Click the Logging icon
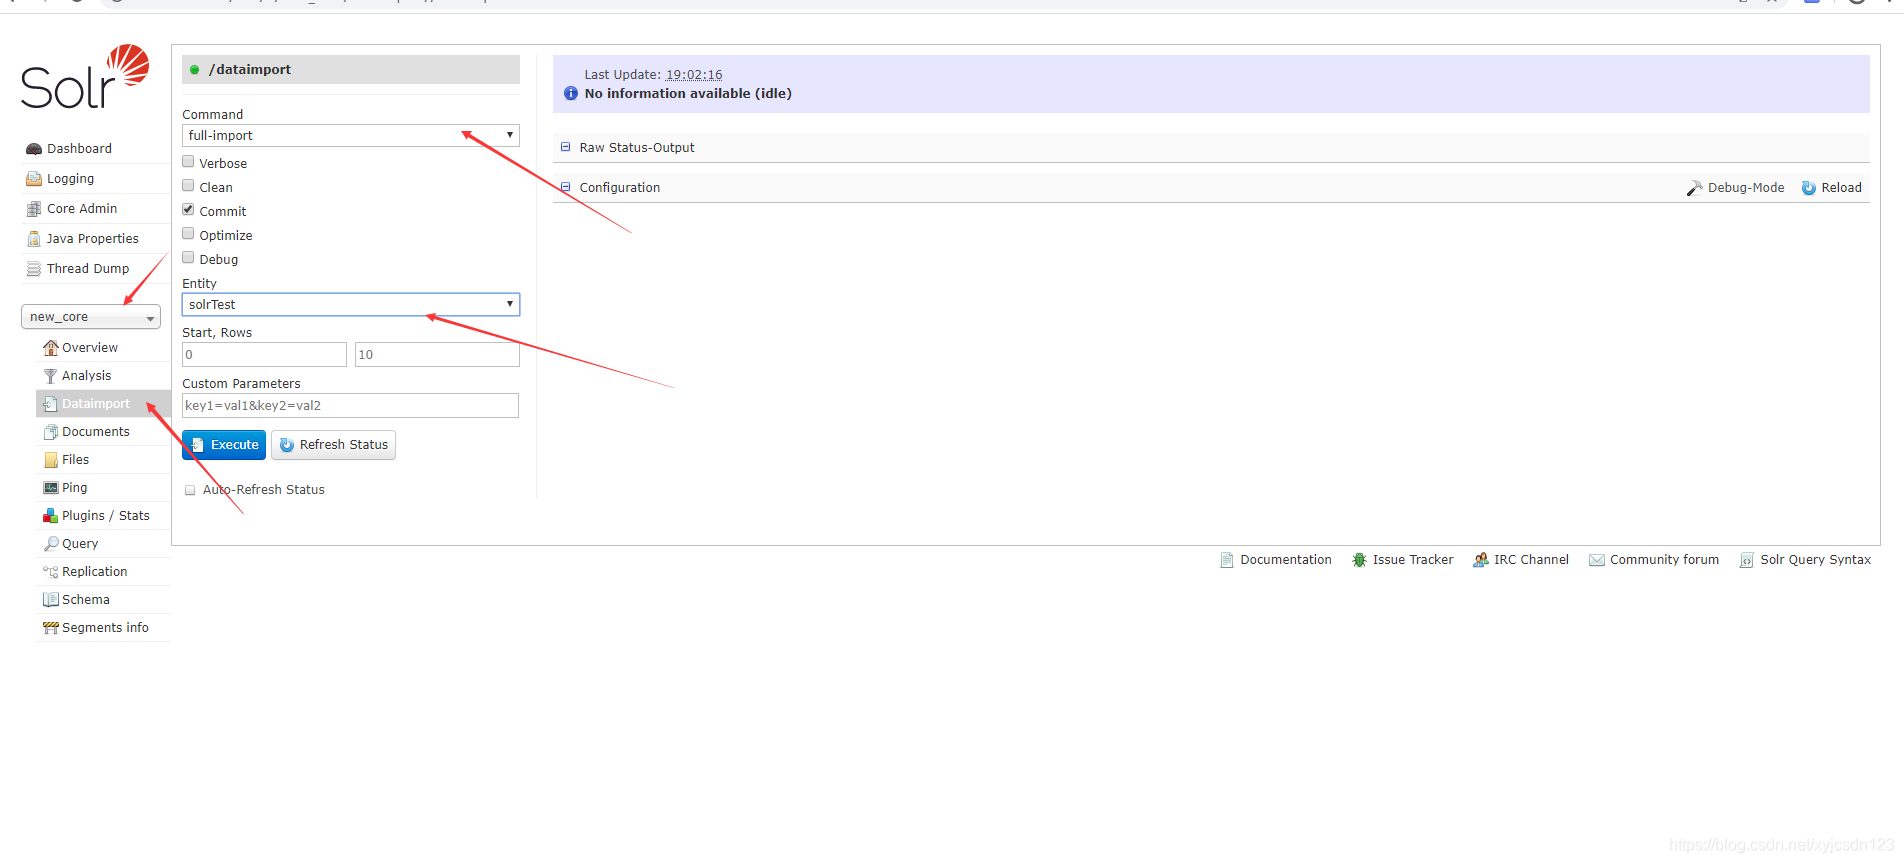The height and width of the screenshot is (863, 1904). click(x=33, y=179)
